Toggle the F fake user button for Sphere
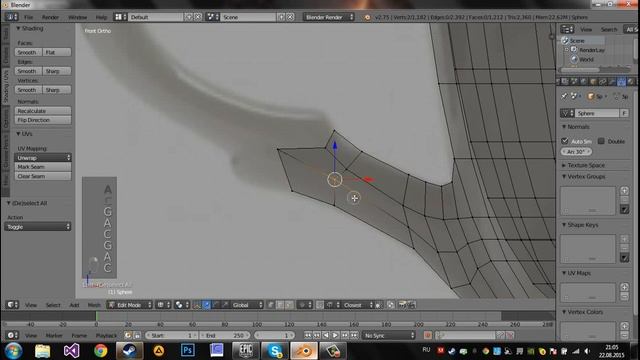Image resolution: width=640 pixels, height=360 pixels. tap(624, 113)
